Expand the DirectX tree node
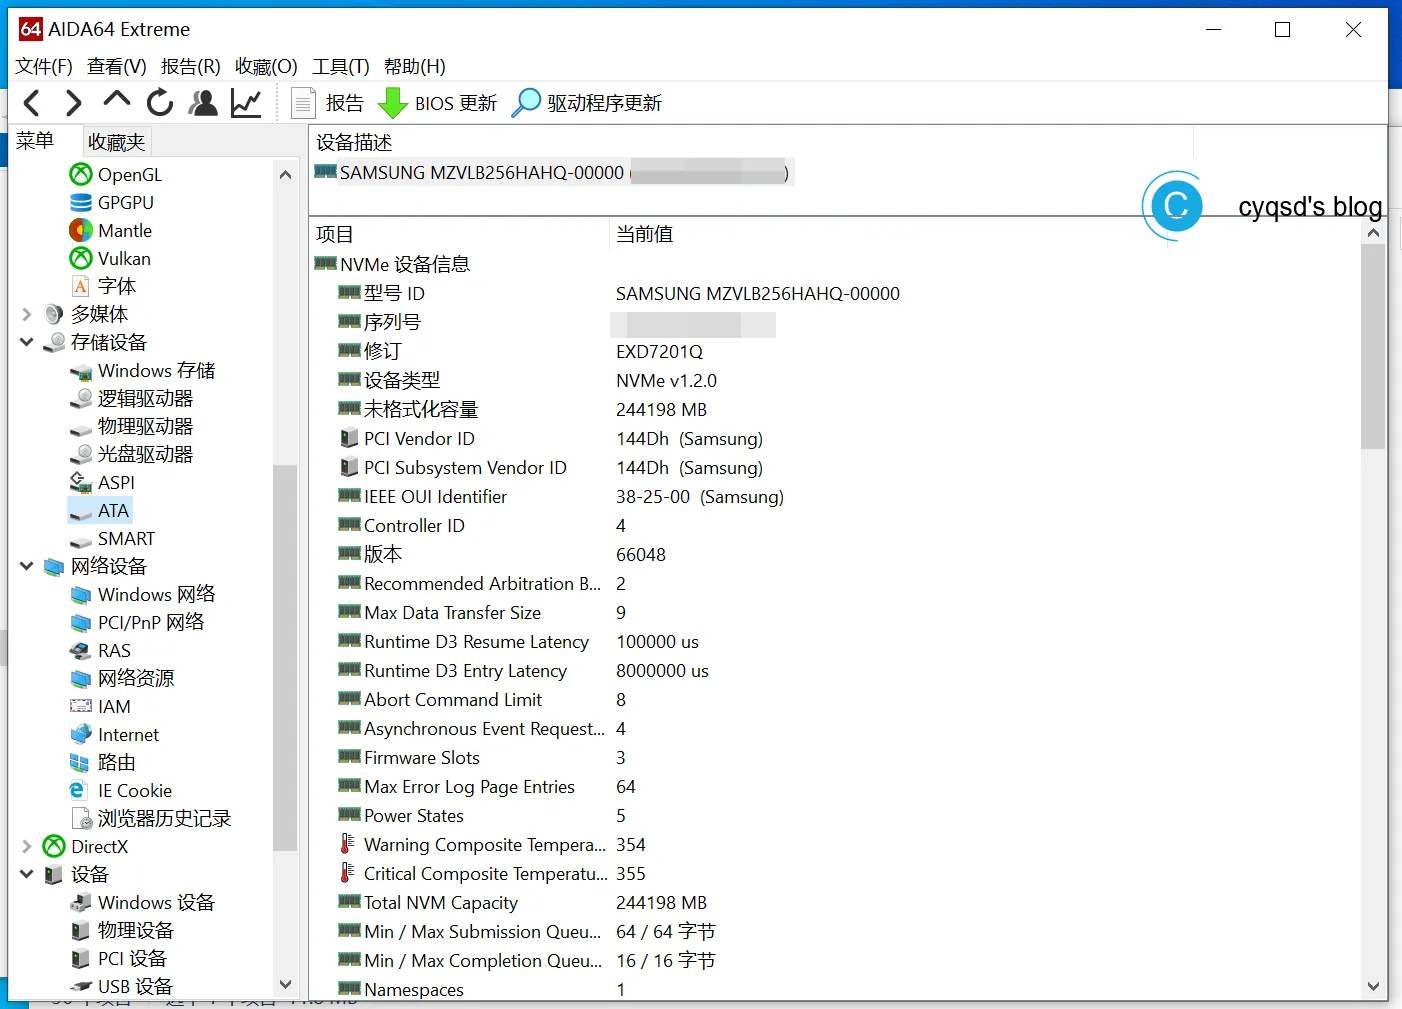The height and width of the screenshot is (1009, 1402). coord(27,846)
